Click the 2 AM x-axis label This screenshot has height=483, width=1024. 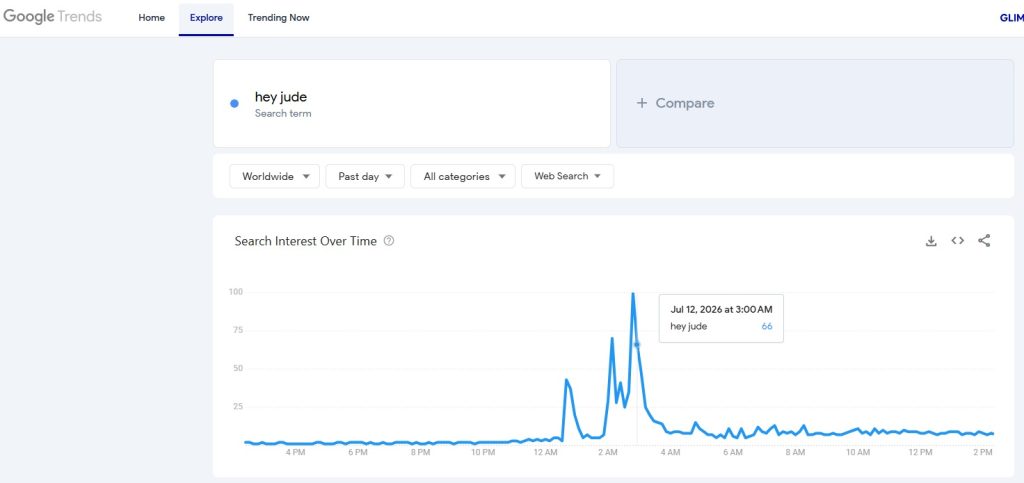click(608, 452)
